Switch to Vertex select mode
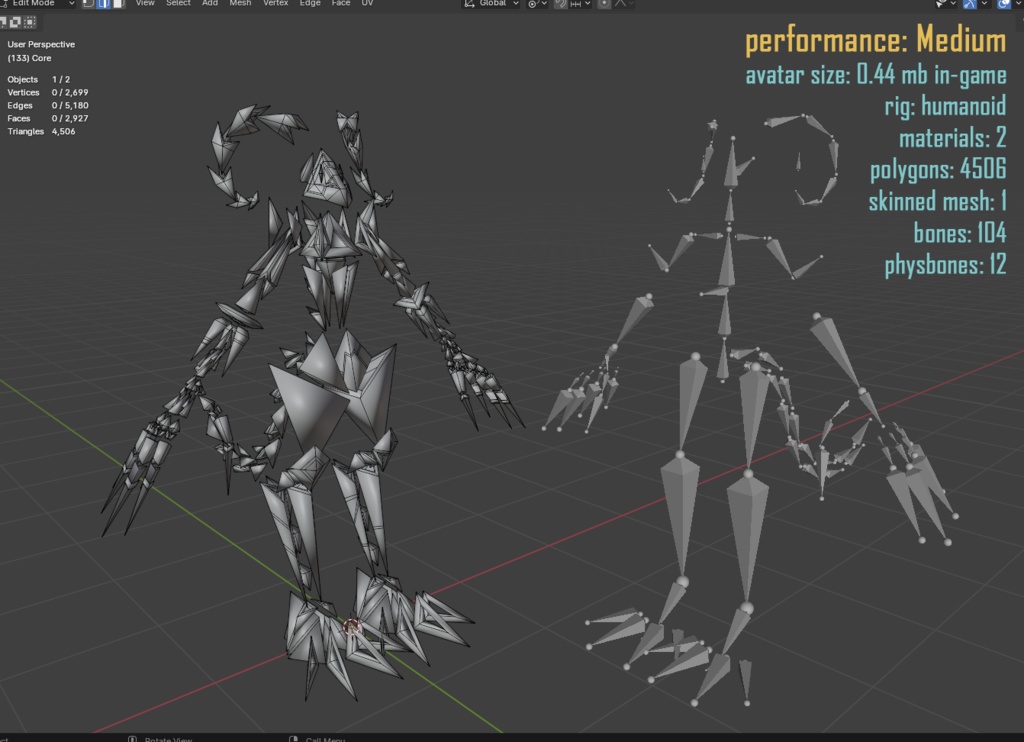 tap(88, 4)
